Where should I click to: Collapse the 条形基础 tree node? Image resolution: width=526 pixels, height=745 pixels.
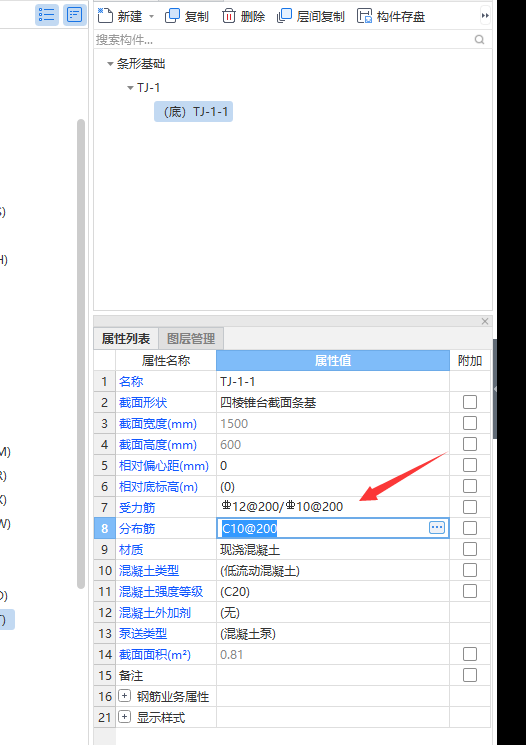point(110,64)
